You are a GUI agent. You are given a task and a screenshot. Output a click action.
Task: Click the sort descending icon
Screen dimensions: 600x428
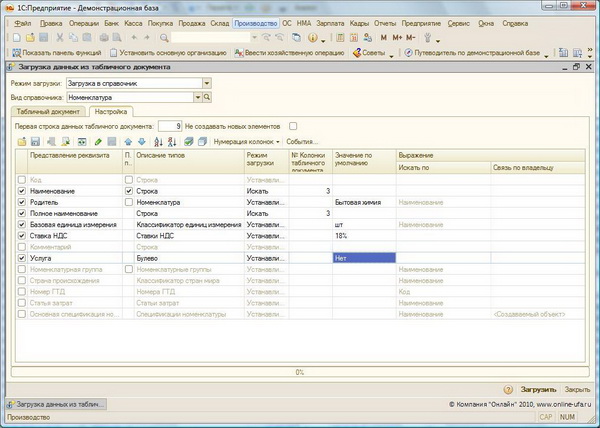click(x=172, y=142)
